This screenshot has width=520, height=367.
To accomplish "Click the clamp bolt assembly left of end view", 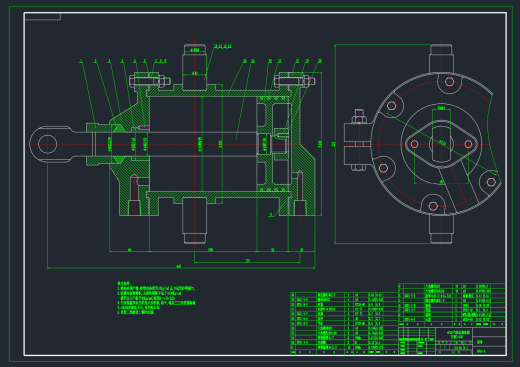I will click(x=359, y=140).
